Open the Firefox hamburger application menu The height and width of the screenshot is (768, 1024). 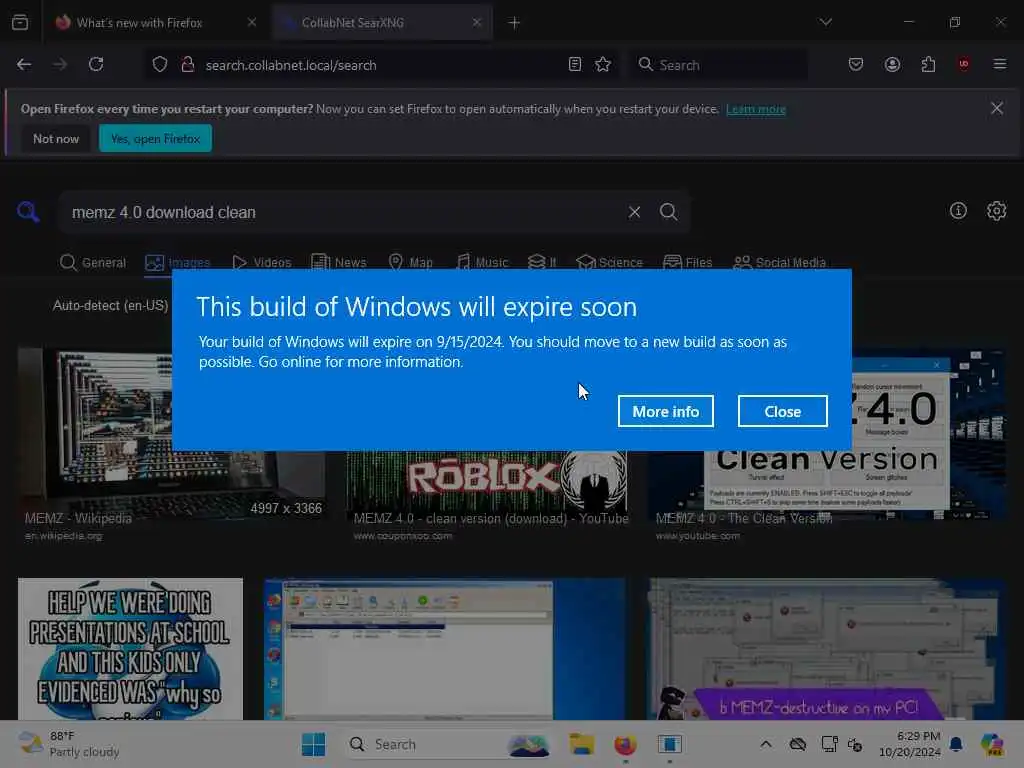coord(1000,64)
